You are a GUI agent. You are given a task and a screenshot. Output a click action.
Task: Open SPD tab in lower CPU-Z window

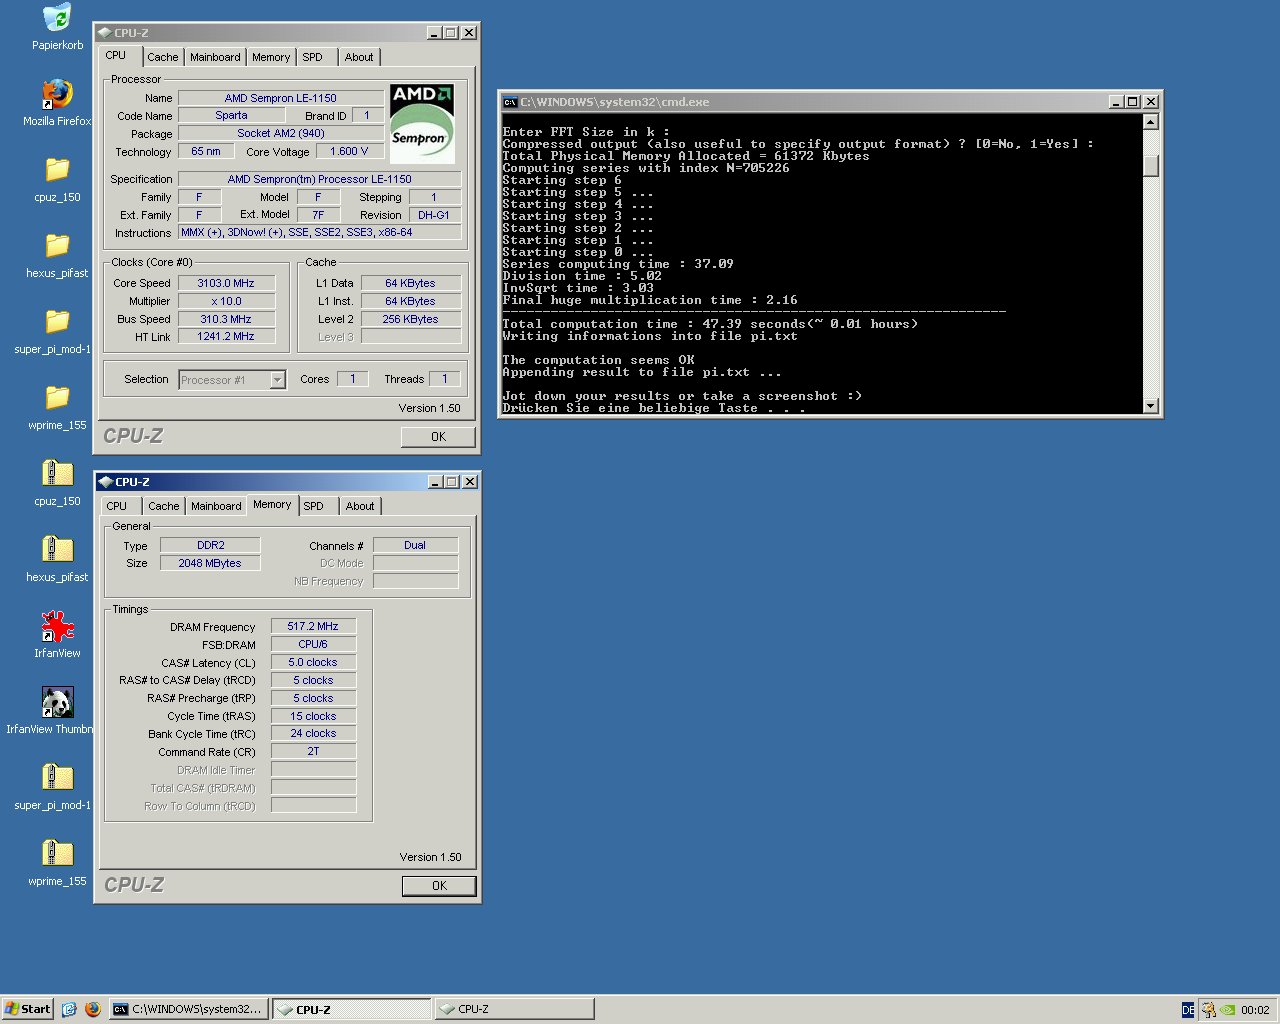314,507
